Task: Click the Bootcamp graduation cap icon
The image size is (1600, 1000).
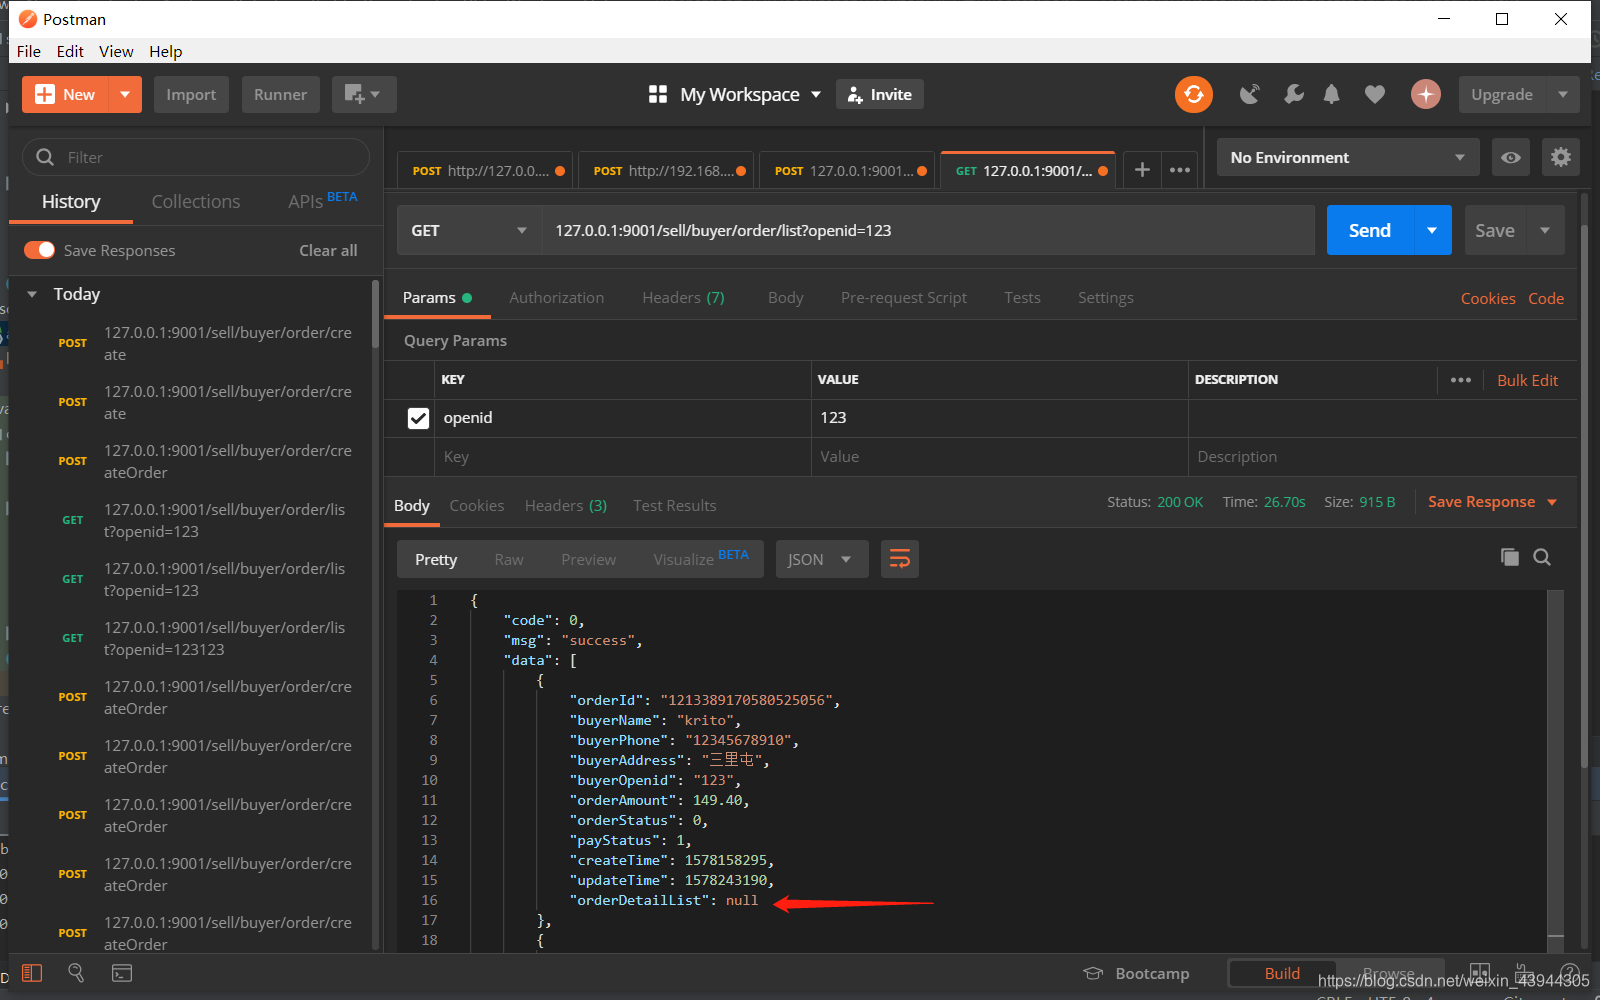Action: pos(1093,974)
